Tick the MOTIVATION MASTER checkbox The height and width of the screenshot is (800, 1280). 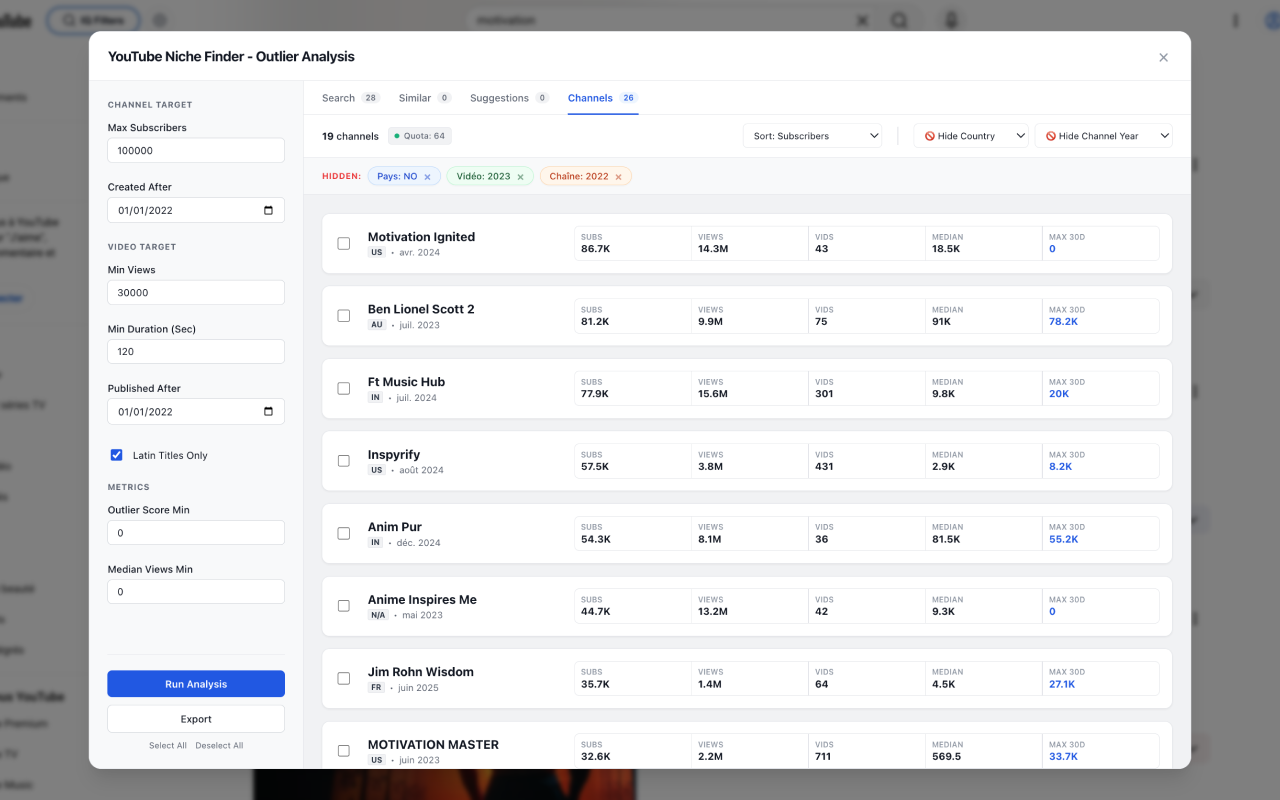(x=344, y=751)
